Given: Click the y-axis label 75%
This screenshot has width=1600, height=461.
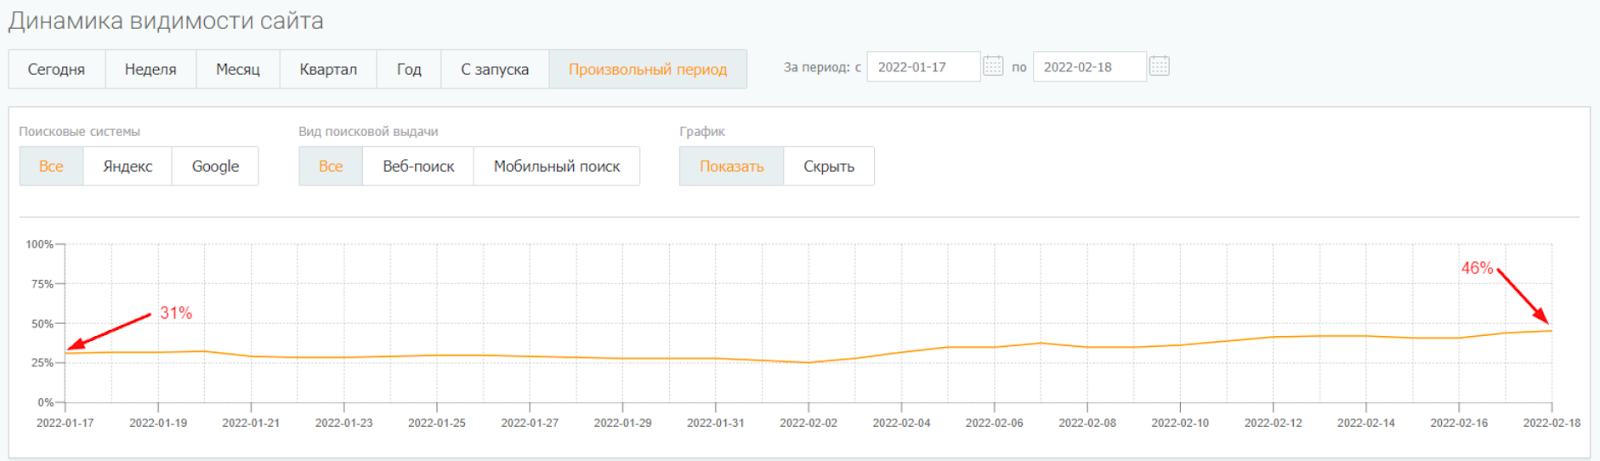Looking at the screenshot, I should point(42,284).
